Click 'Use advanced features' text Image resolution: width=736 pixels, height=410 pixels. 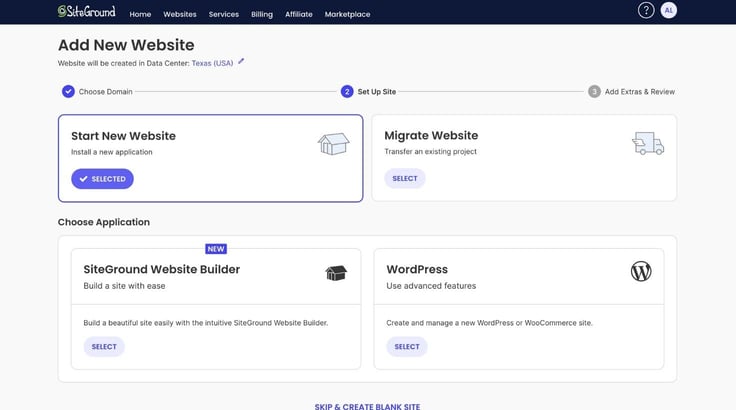tap(431, 286)
